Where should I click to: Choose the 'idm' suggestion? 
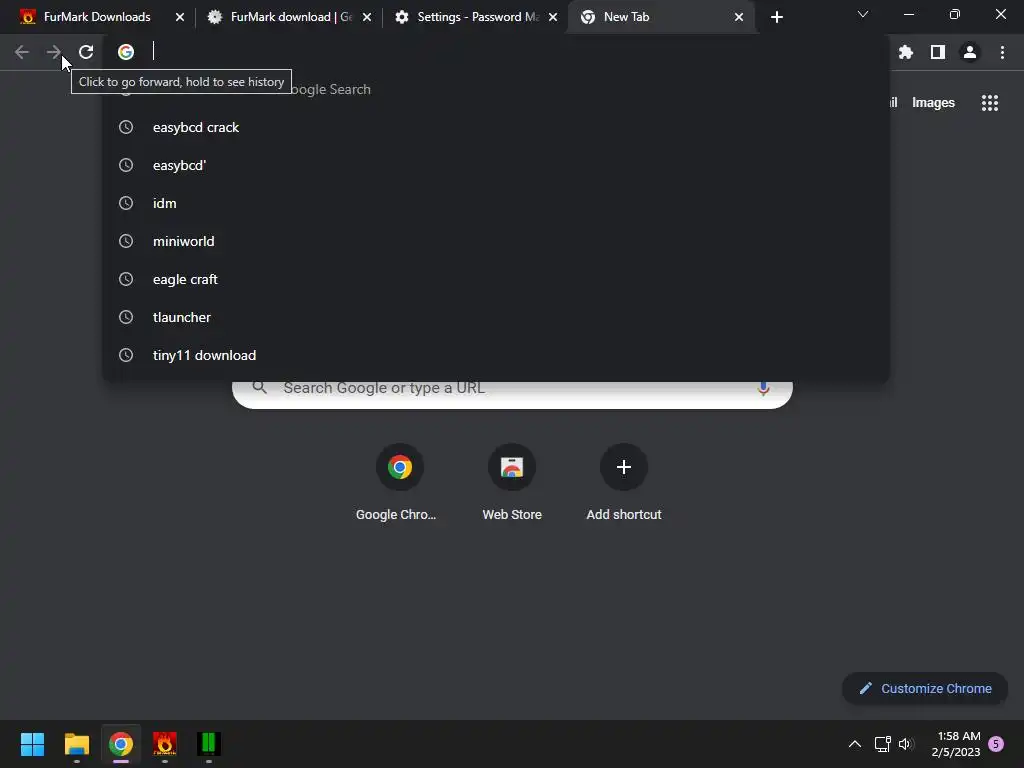pyautogui.click(x=496, y=203)
